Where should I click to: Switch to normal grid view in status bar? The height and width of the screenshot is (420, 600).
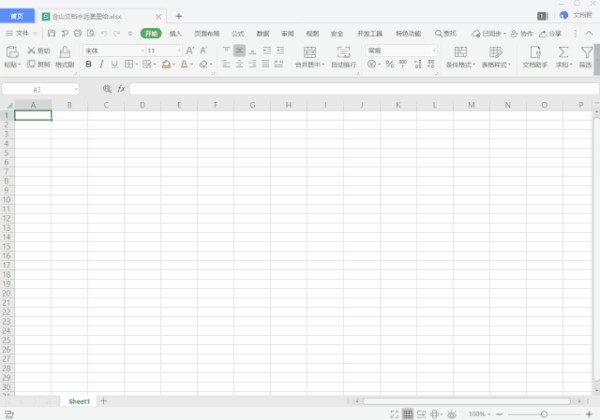tap(408, 414)
